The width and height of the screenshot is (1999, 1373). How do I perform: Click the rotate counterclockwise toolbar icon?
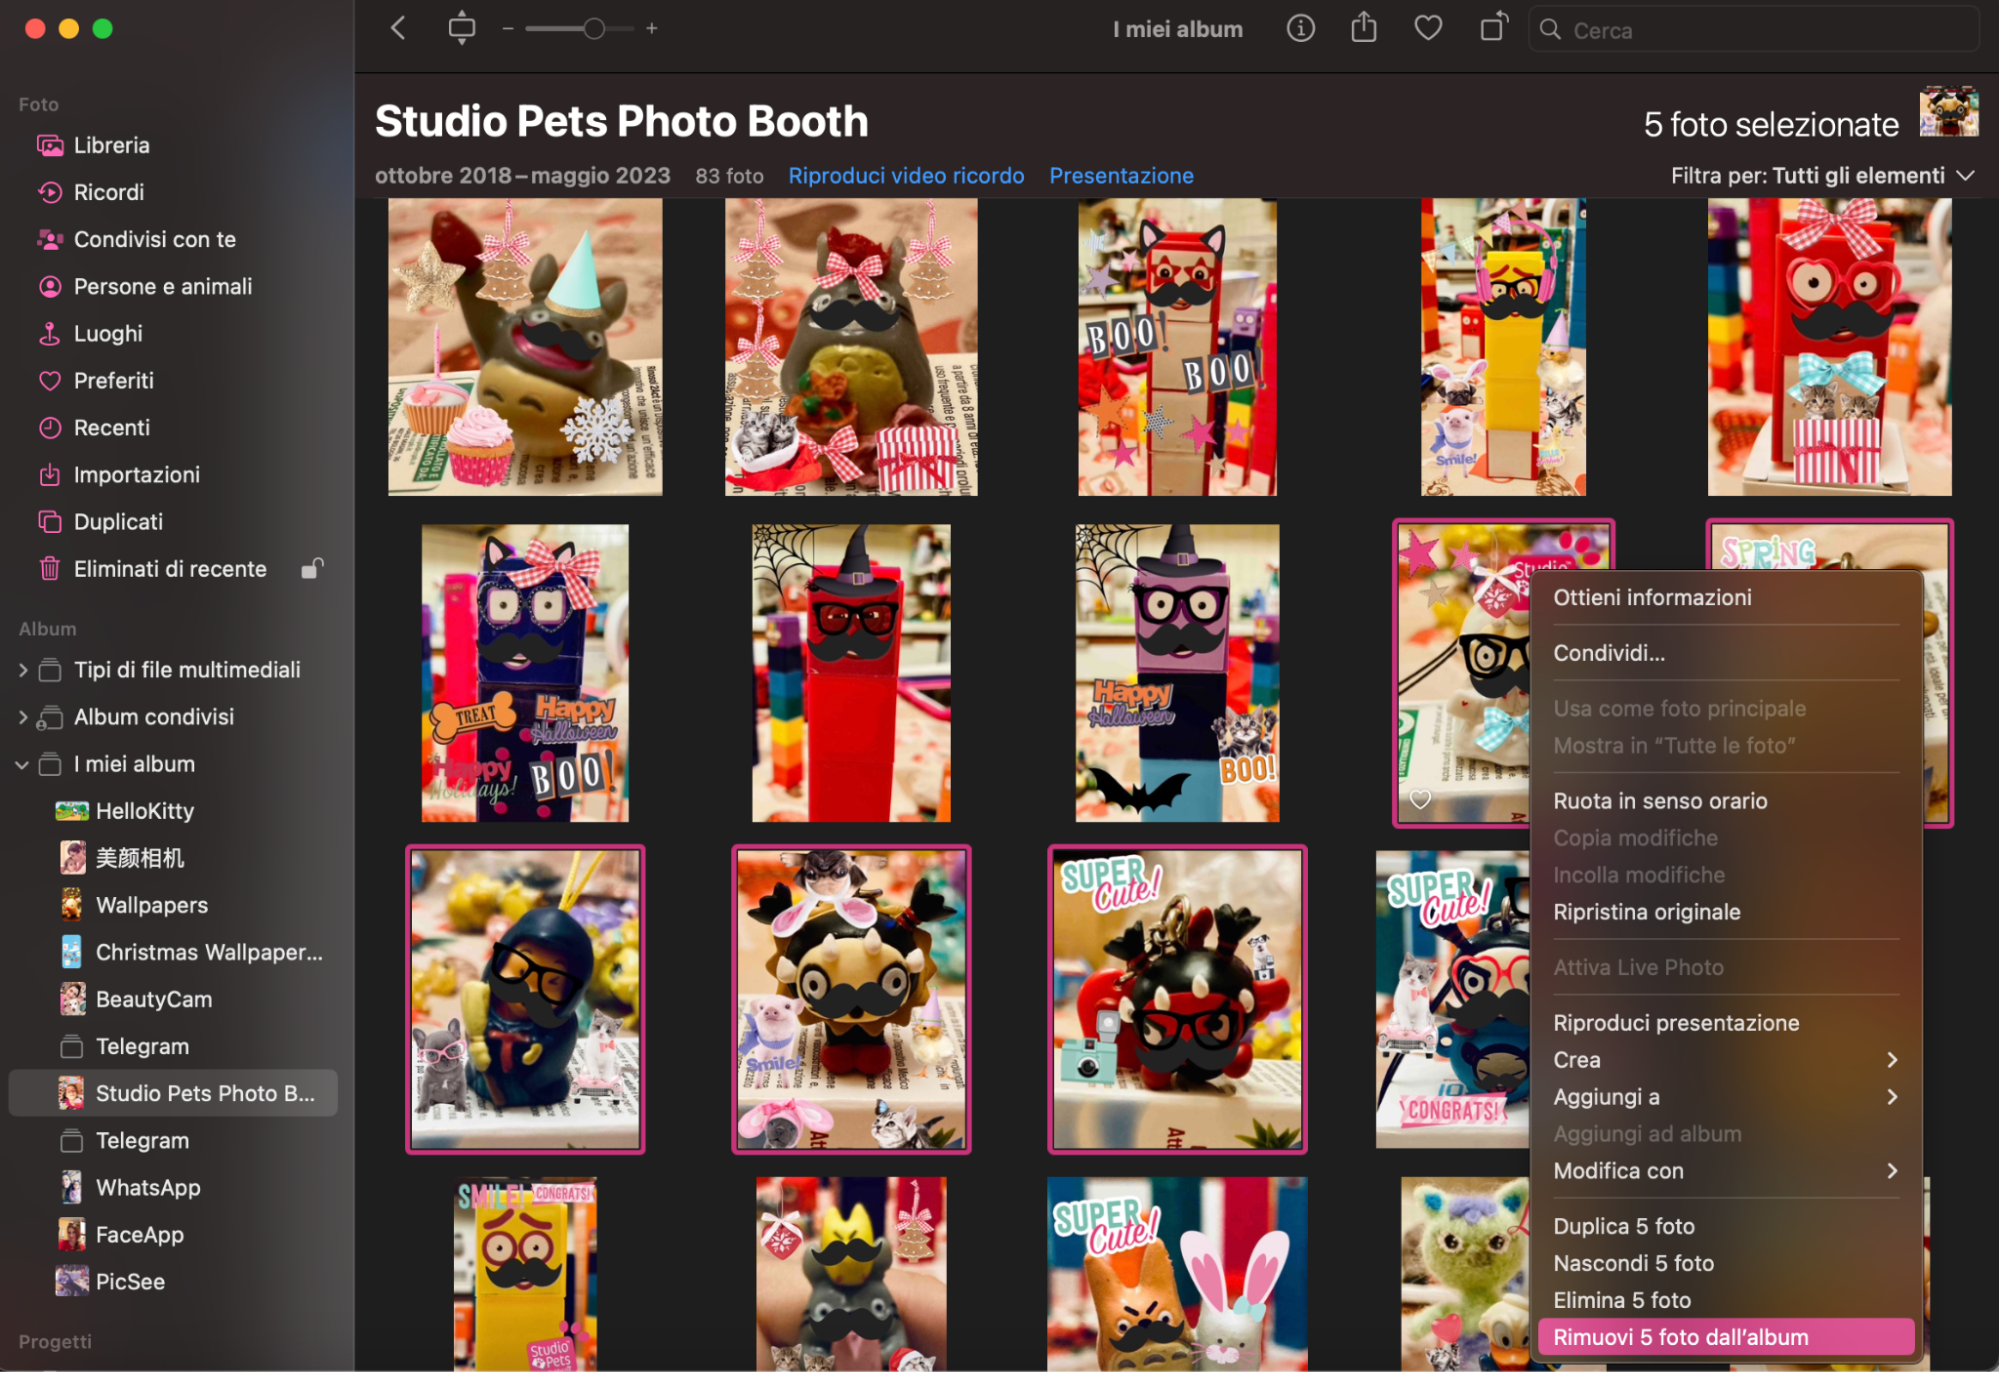click(1492, 28)
